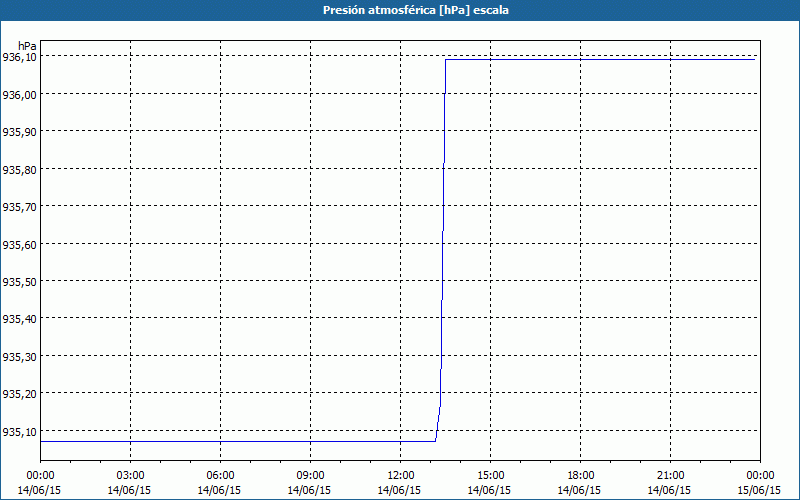Select the 936,10 pressure axis label
This screenshot has height=500, width=800.
[20, 57]
